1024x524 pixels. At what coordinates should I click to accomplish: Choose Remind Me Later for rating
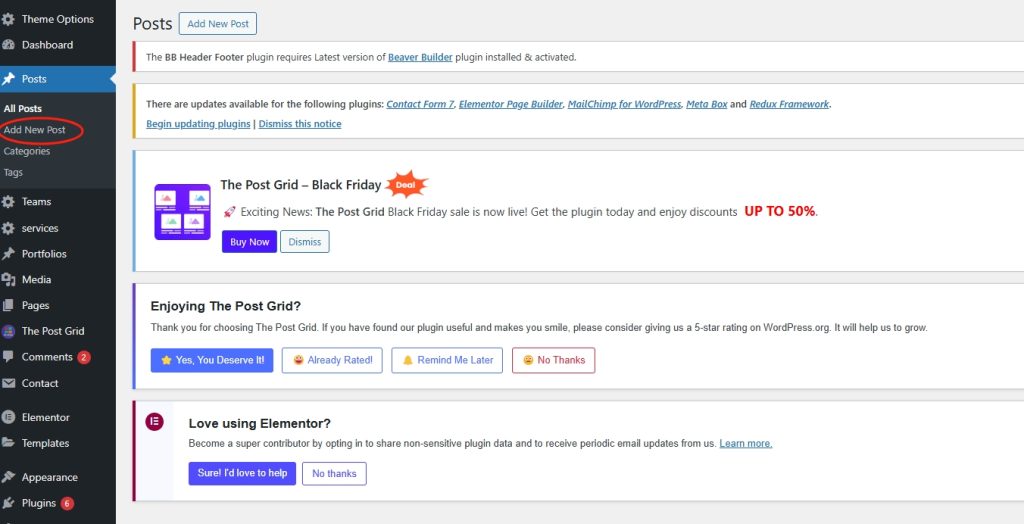pos(447,360)
